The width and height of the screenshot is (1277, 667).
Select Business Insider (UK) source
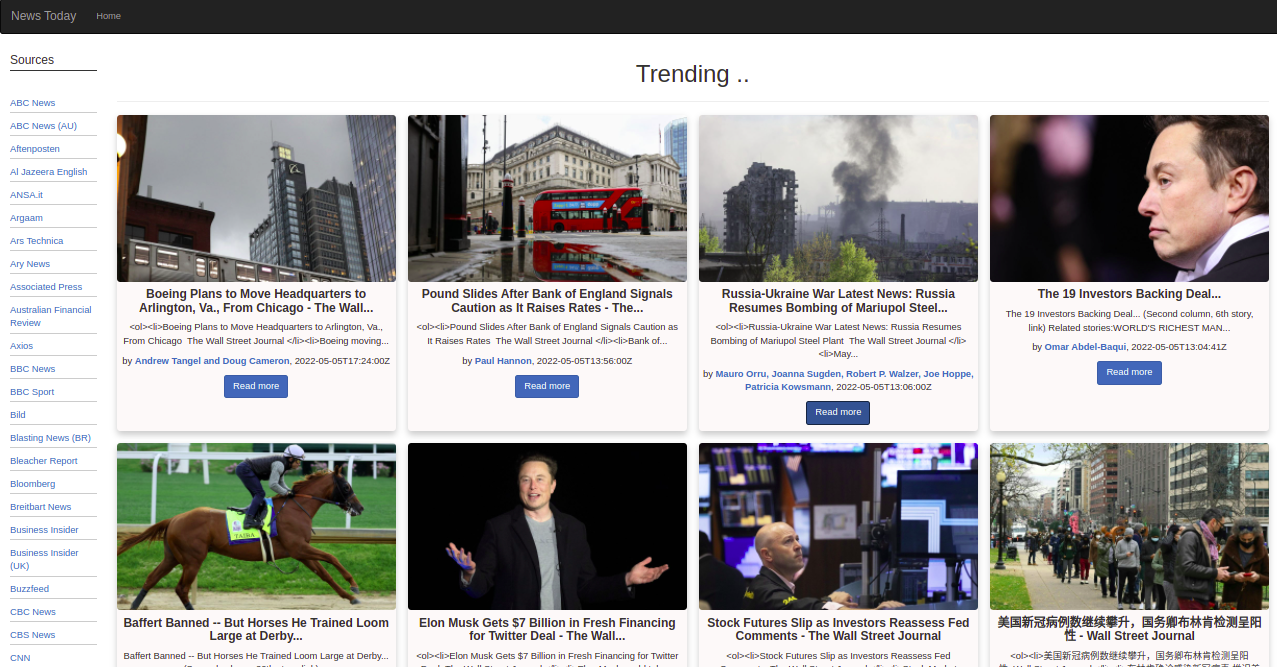coord(44,559)
